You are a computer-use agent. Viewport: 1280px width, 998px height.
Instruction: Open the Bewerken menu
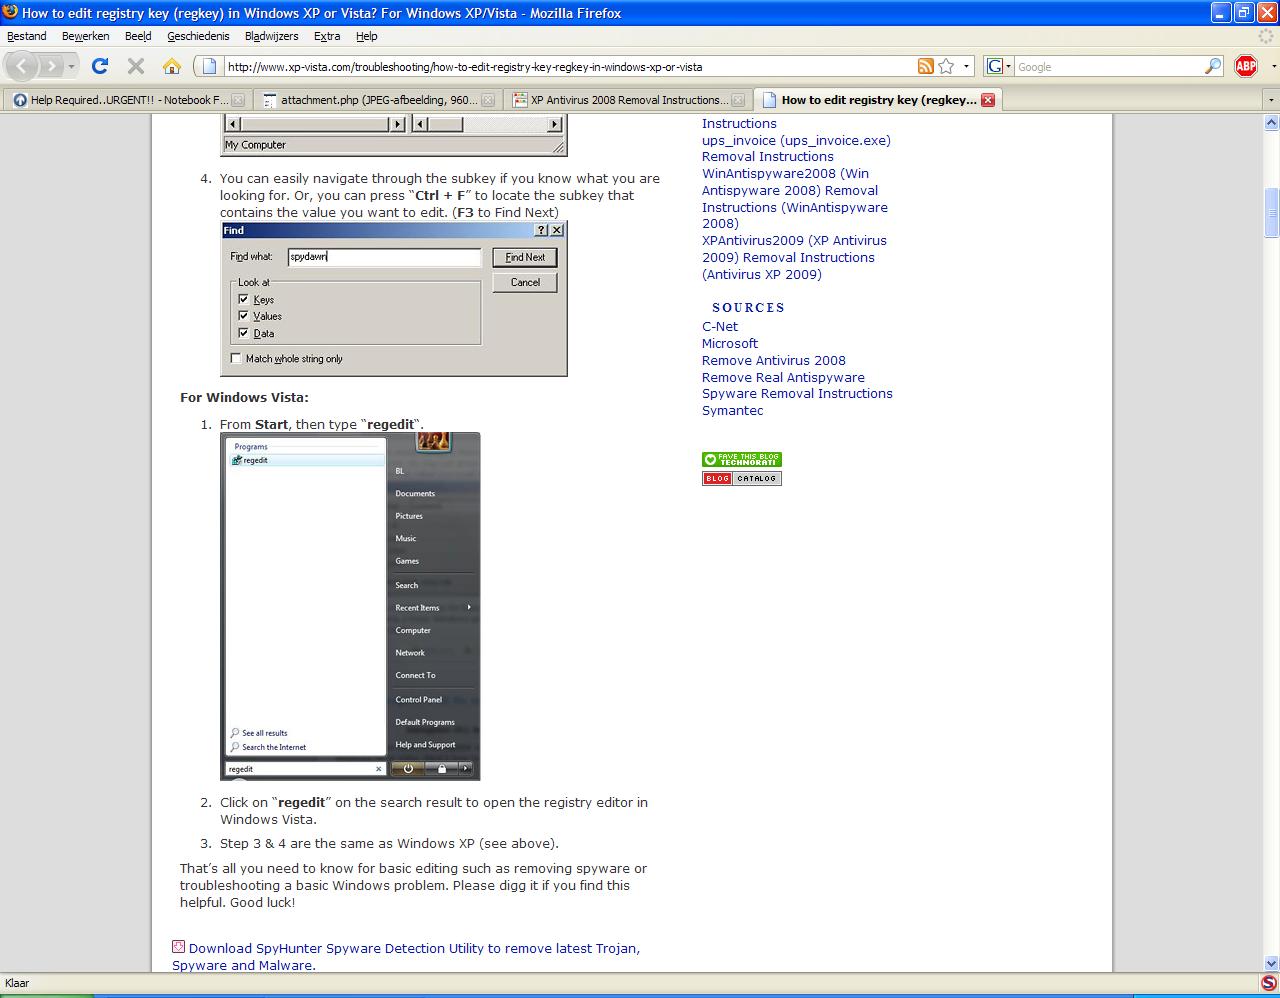(86, 36)
